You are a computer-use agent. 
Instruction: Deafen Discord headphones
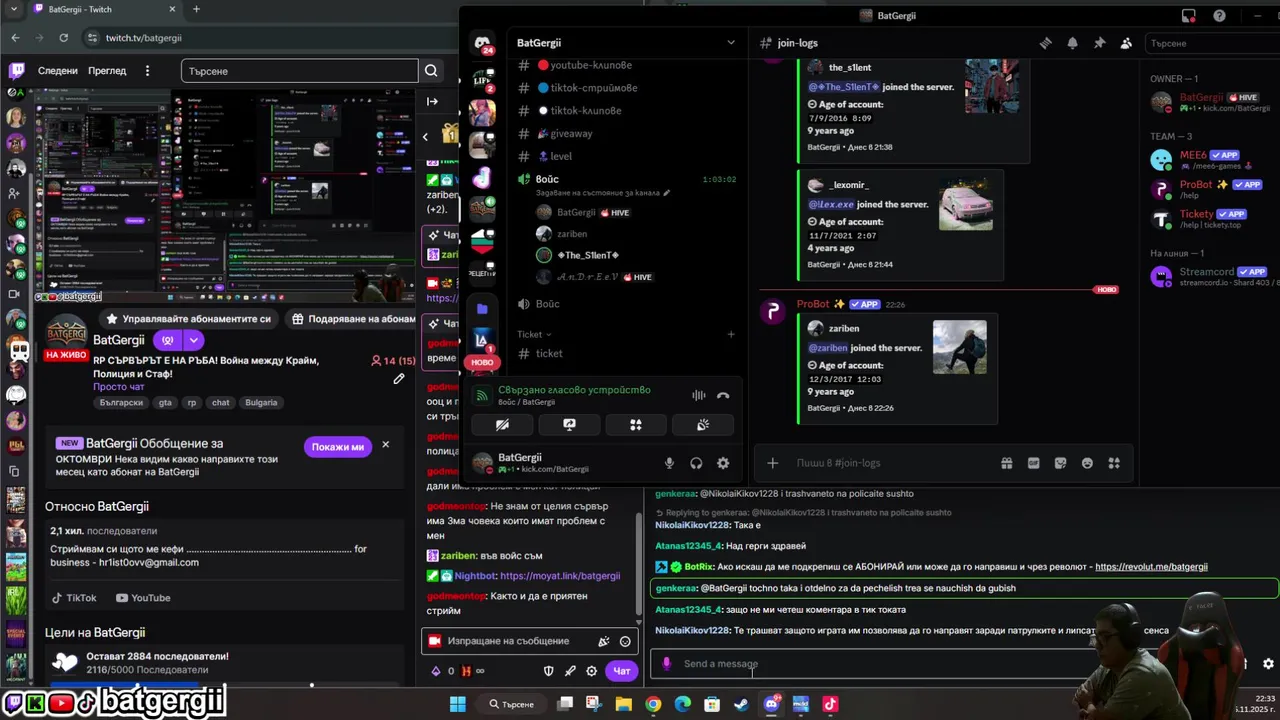pos(696,463)
